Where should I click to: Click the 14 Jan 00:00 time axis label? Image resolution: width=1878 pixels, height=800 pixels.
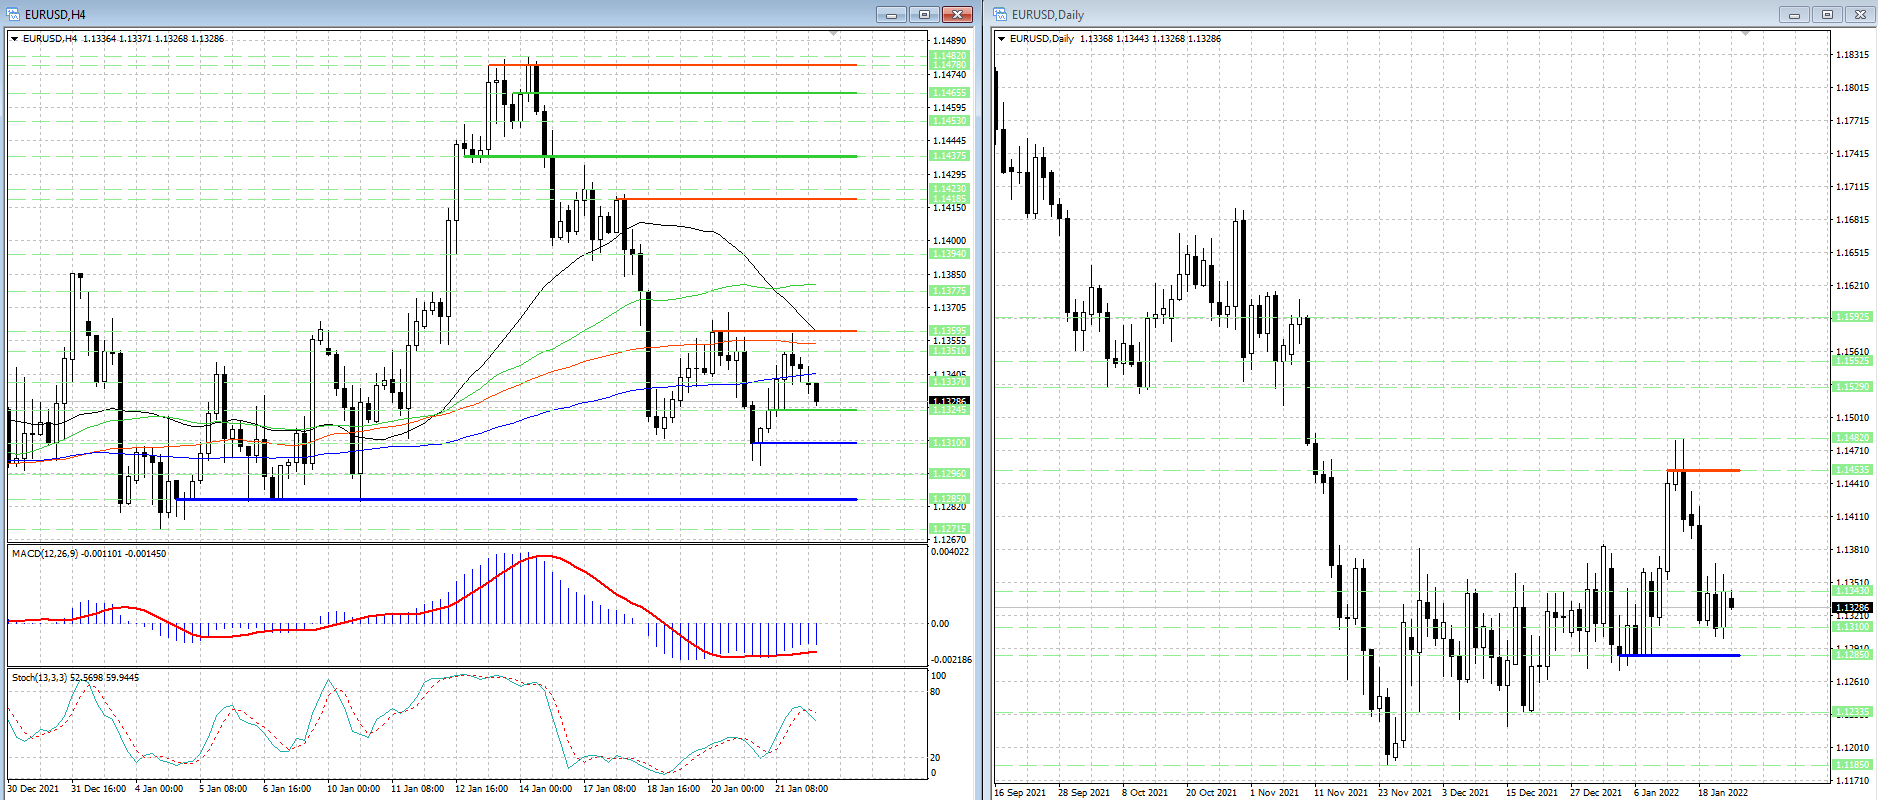click(x=545, y=788)
